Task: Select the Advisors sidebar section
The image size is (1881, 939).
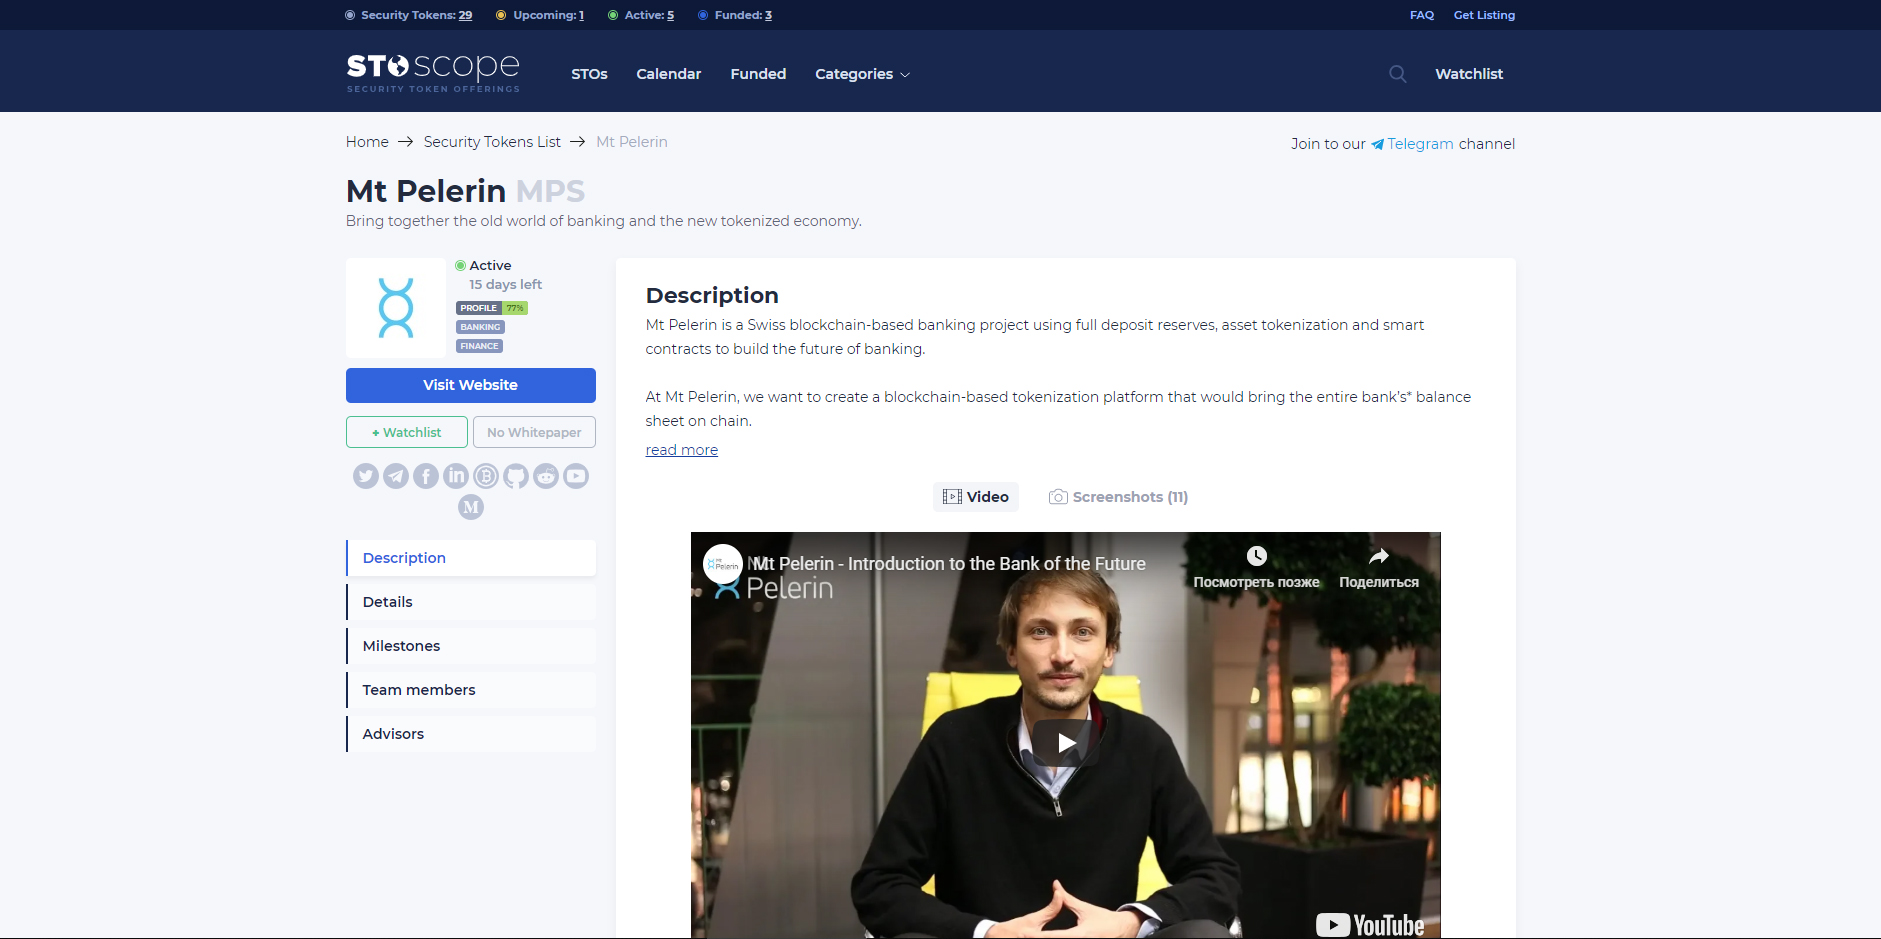Action: [x=471, y=734]
